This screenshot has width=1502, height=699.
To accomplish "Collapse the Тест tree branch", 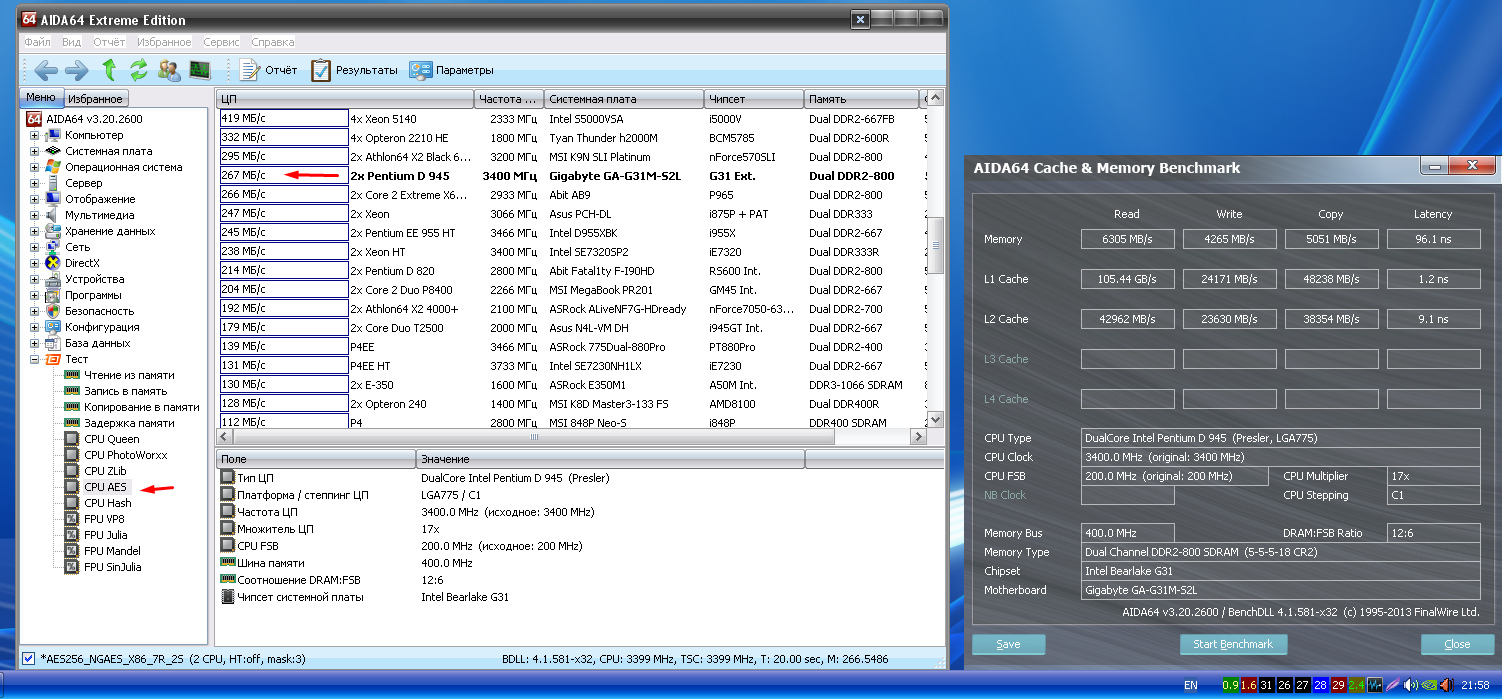I will [x=35, y=359].
